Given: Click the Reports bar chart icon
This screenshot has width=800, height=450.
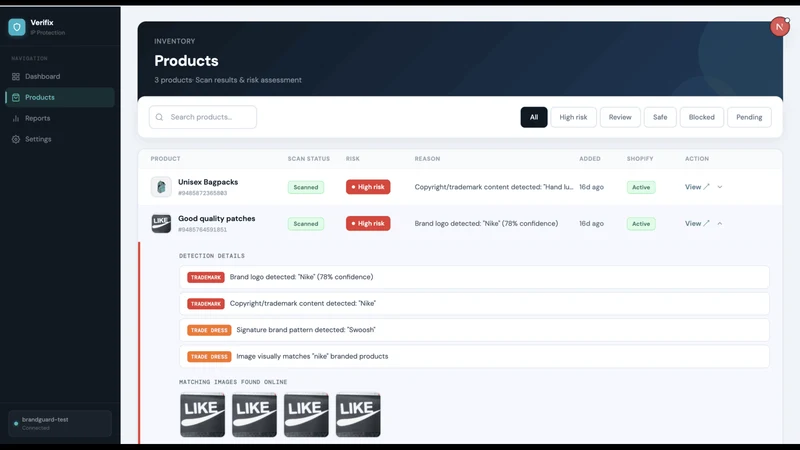Looking at the screenshot, I should pos(16,118).
